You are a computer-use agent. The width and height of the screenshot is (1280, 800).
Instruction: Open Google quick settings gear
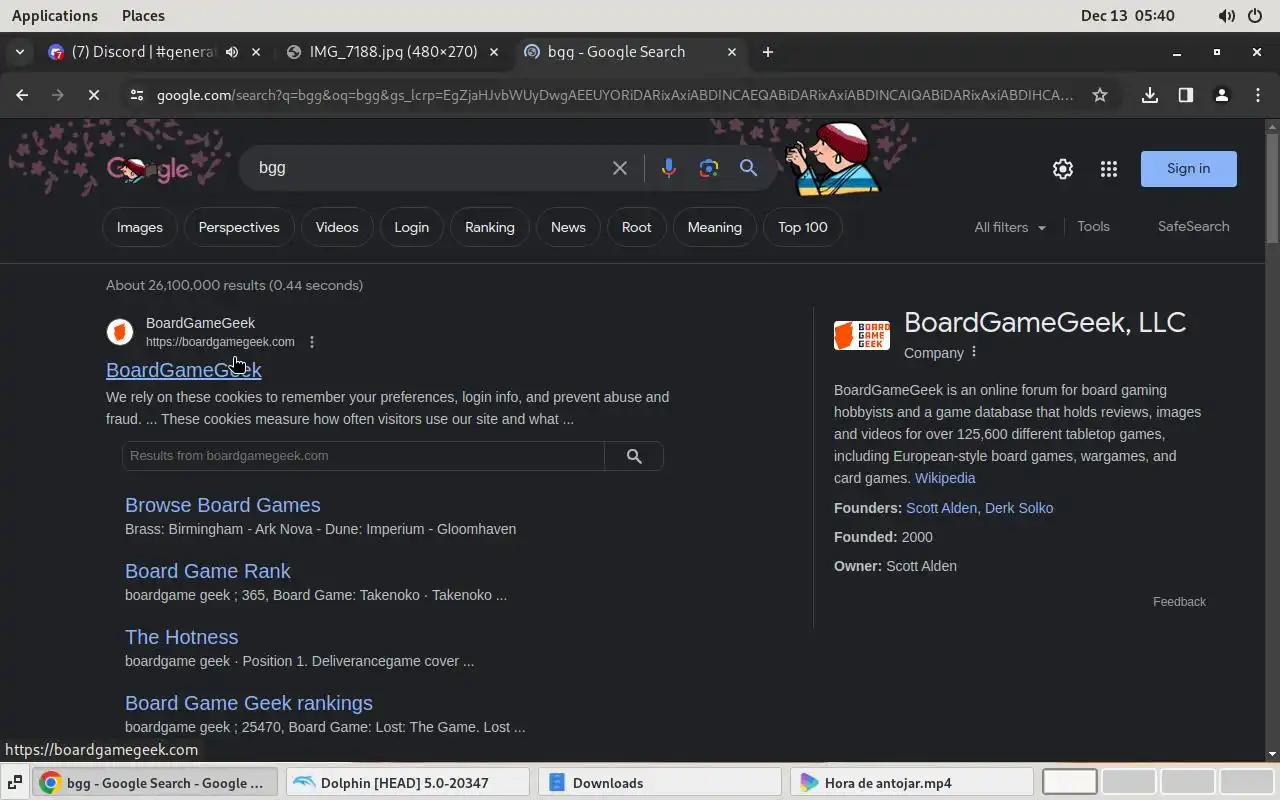tap(1063, 169)
